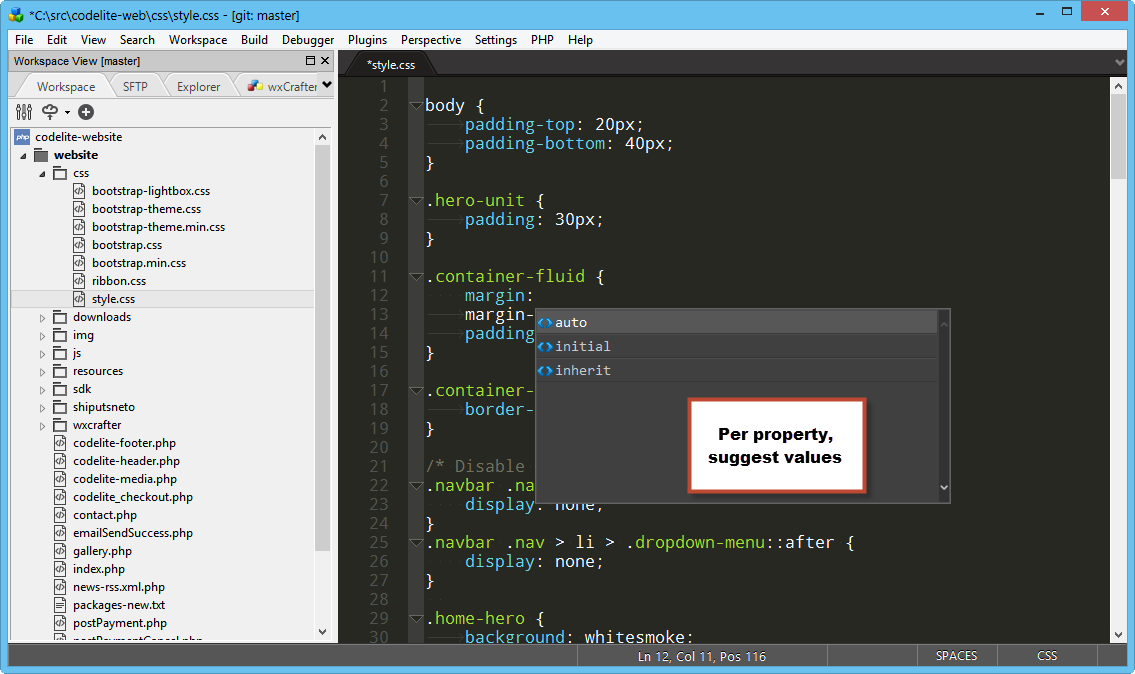Click Ln 12, Col 11 status entry
The height and width of the screenshot is (674, 1135).
[701, 657]
